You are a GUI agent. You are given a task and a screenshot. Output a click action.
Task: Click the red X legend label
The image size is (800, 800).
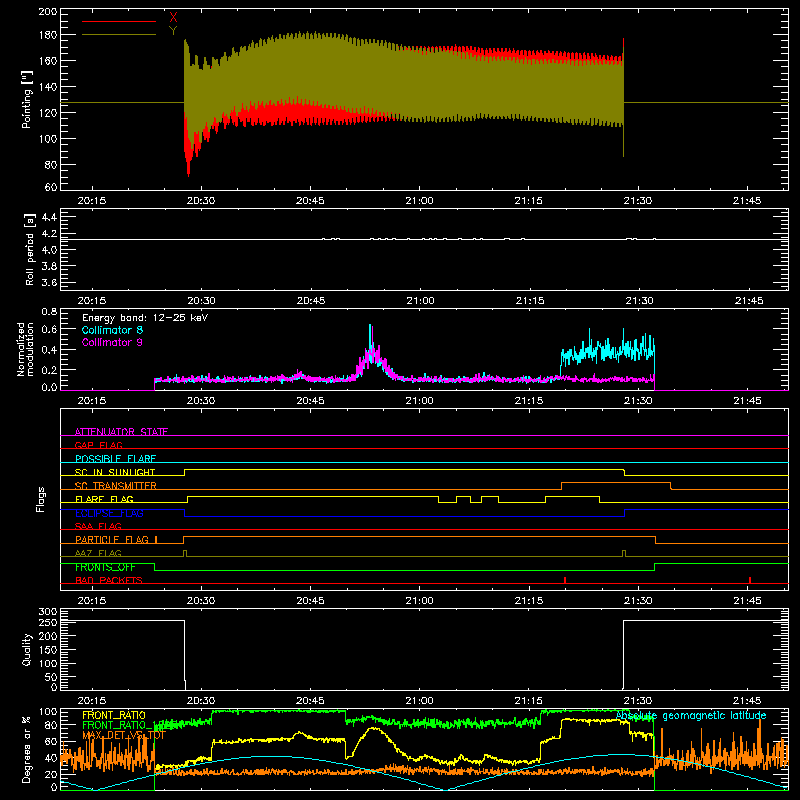point(173,18)
